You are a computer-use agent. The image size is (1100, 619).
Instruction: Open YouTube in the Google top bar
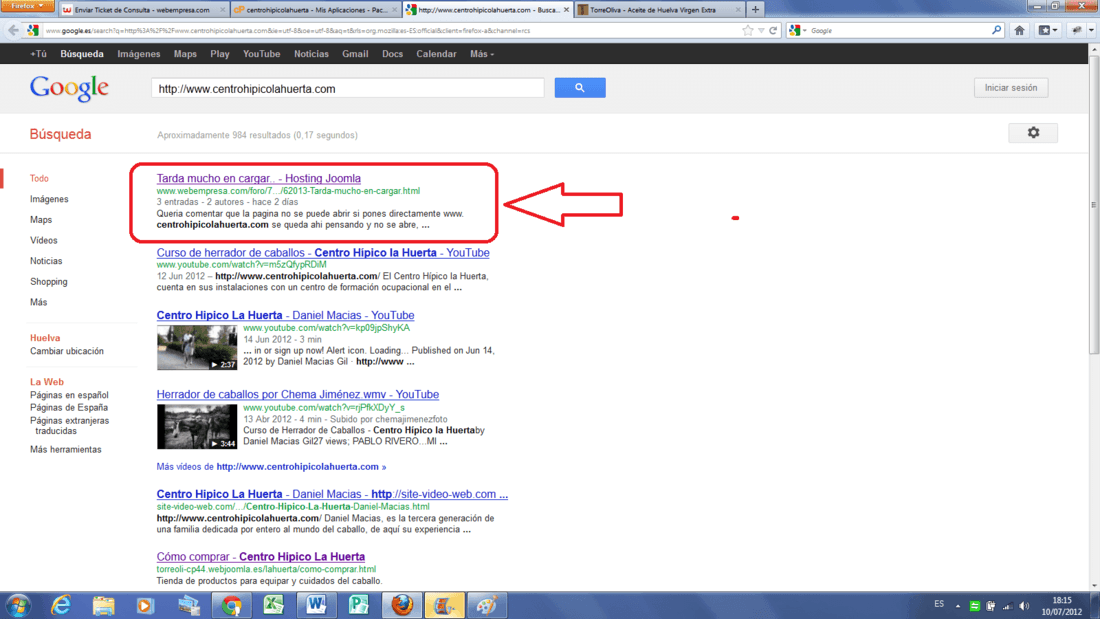pos(262,54)
